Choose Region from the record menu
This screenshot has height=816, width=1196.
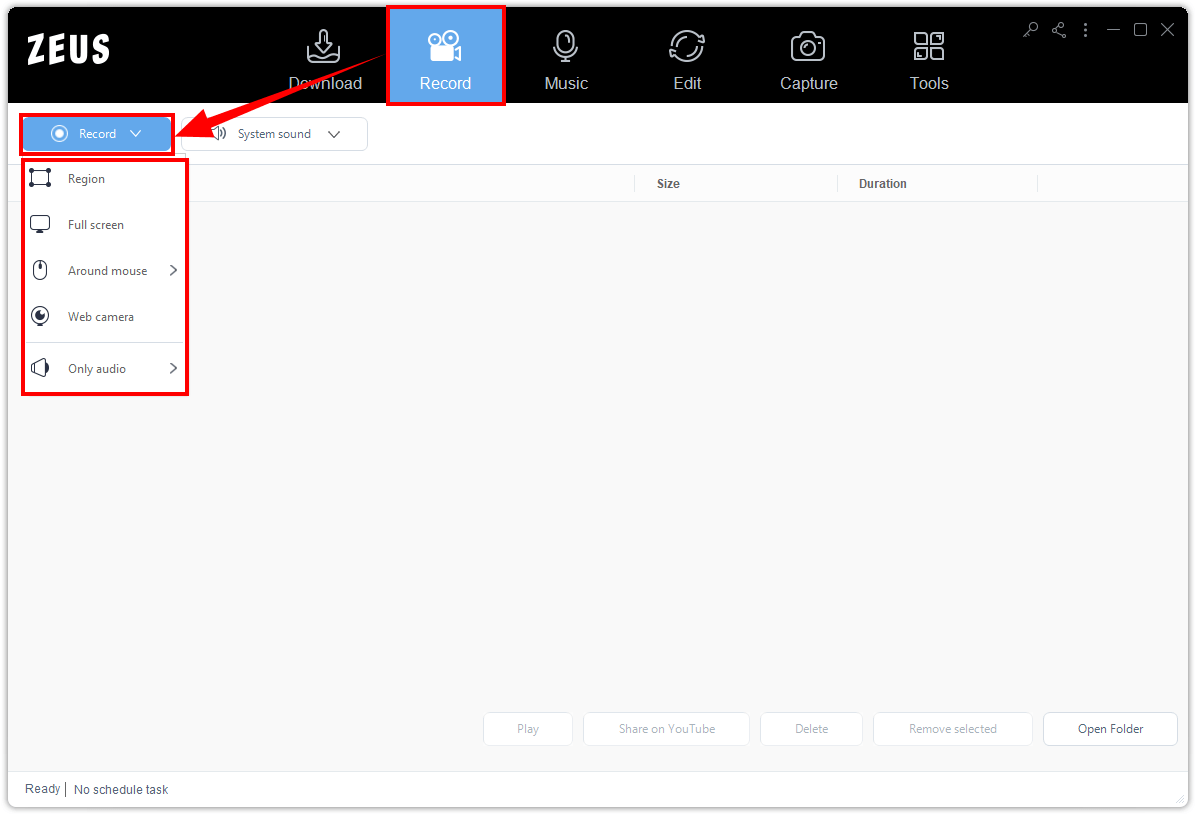click(x=105, y=178)
